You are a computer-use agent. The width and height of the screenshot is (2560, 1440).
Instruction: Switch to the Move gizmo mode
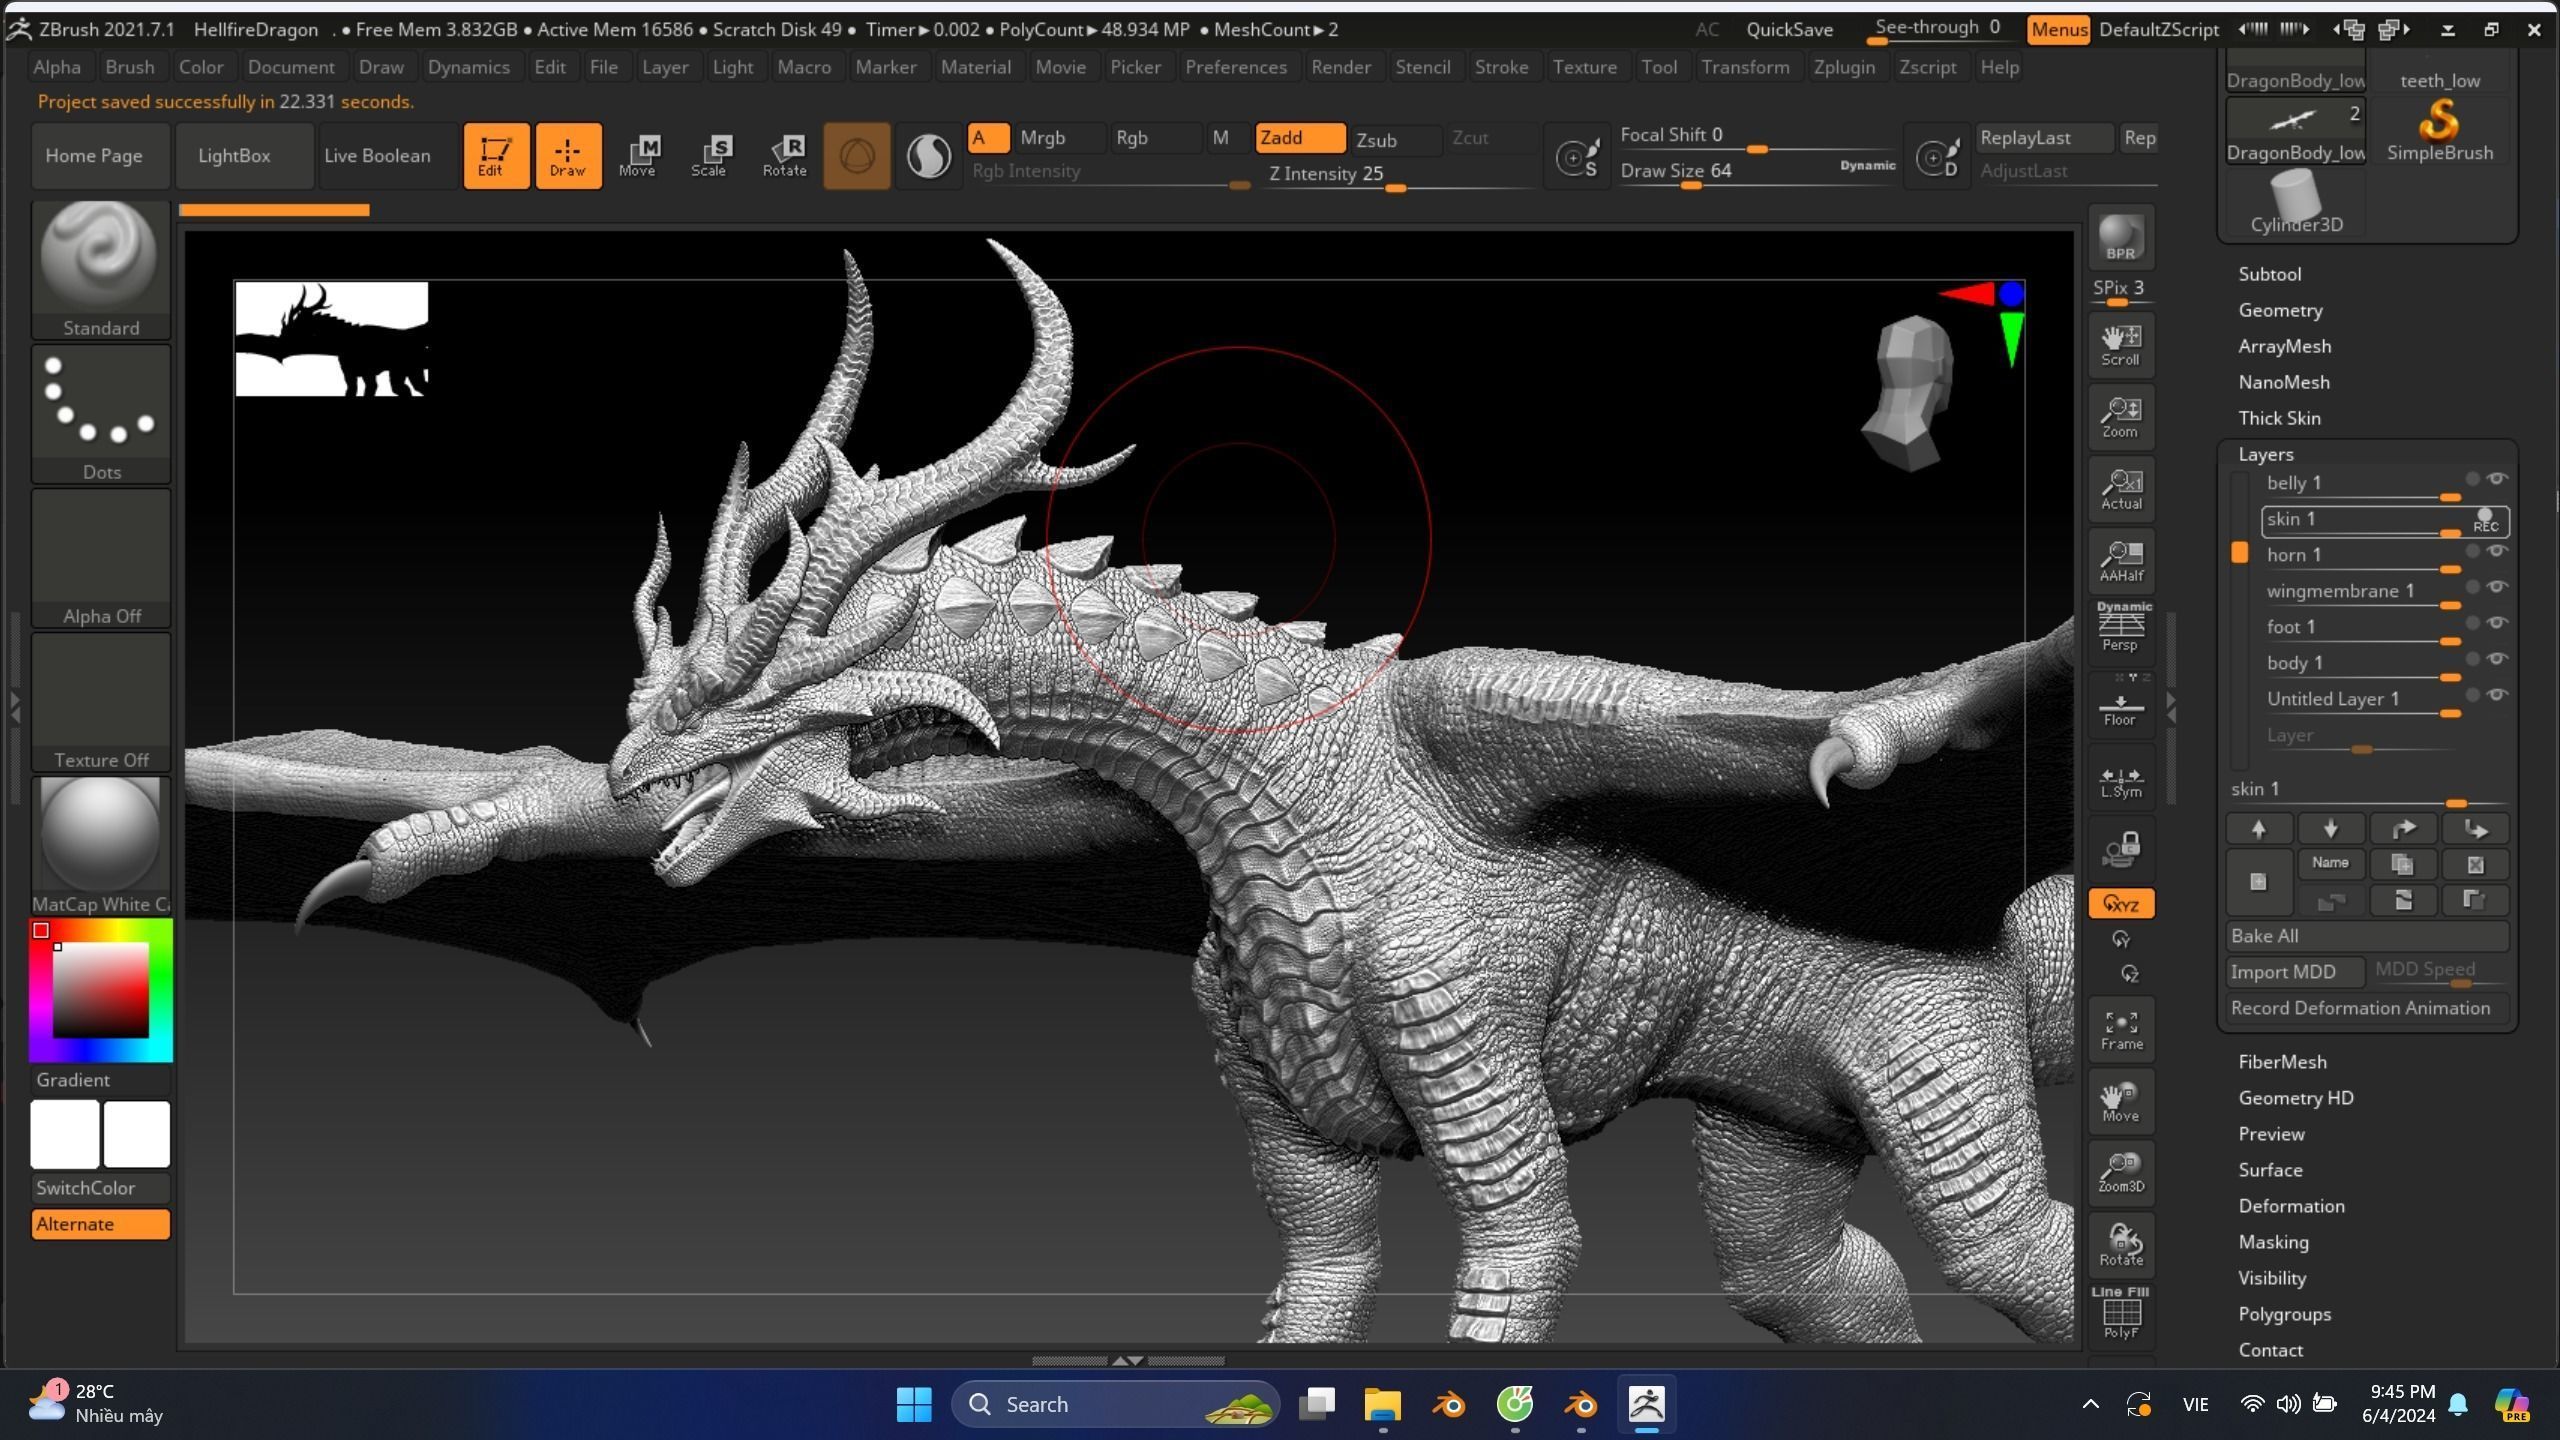click(x=639, y=156)
